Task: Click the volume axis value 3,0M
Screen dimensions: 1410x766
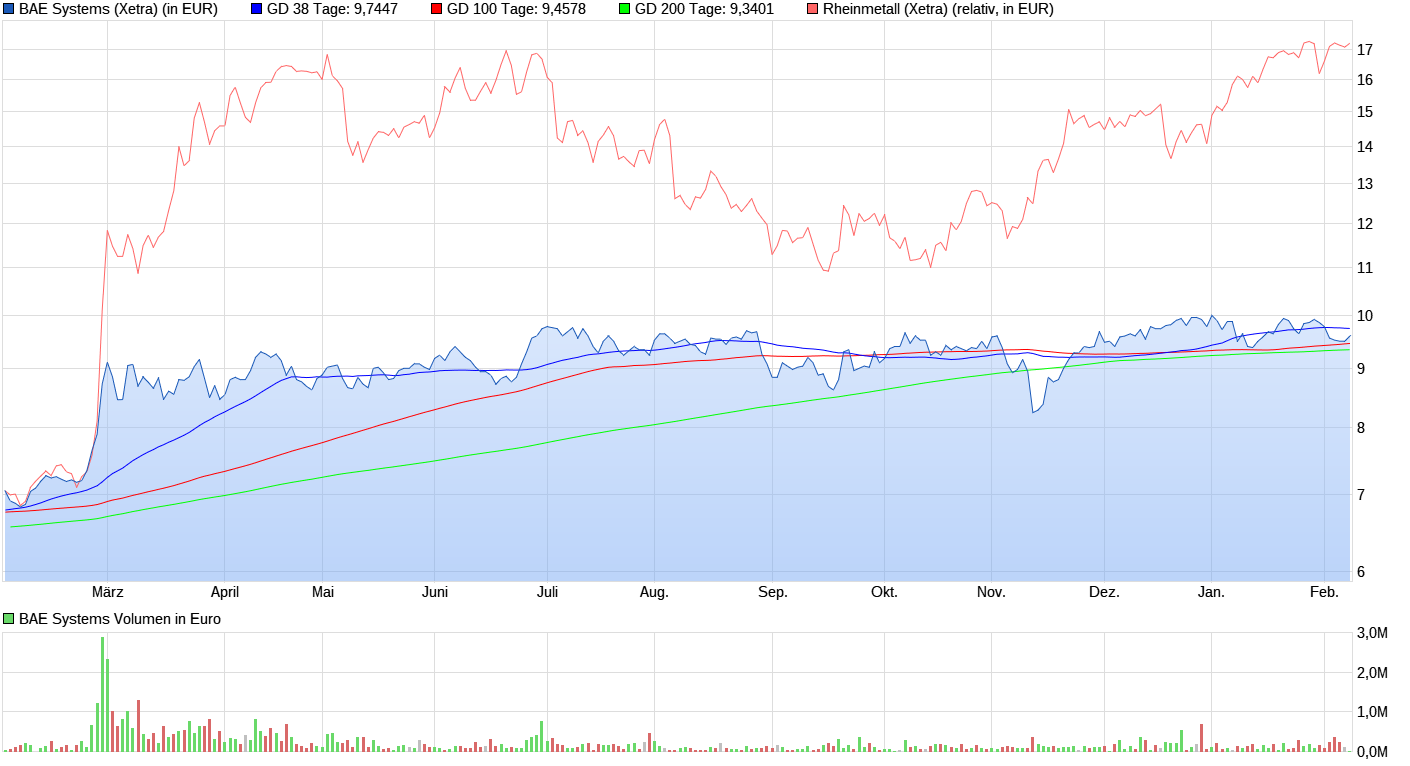Action: (1372, 633)
